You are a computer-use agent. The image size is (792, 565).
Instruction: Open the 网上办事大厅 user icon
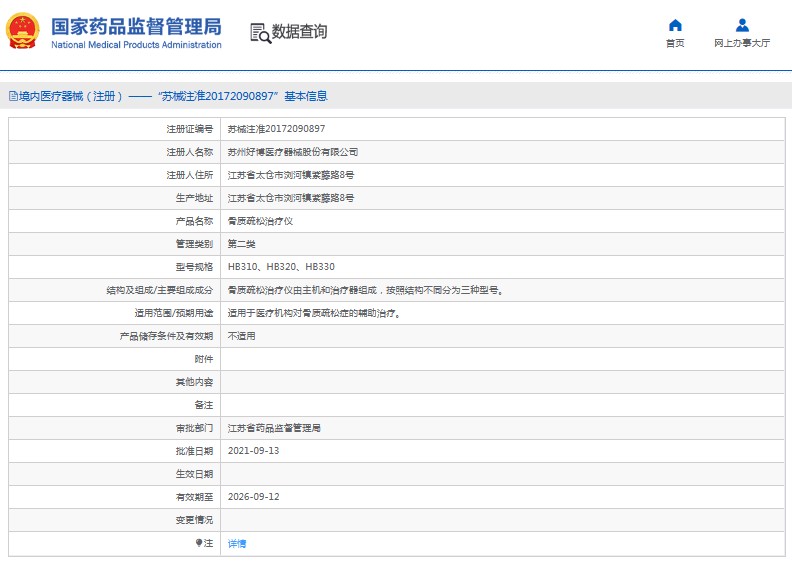[x=742, y=25]
